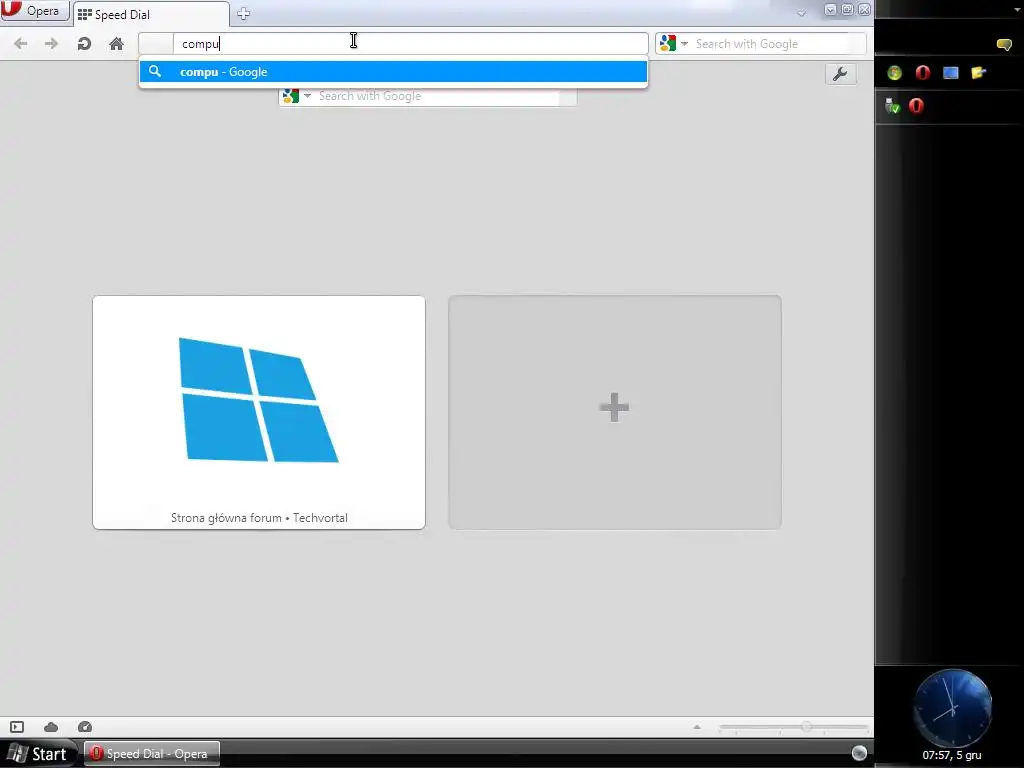This screenshot has height=768, width=1024.
Task: Select the Speed Dial tab
Action: coord(151,14)
